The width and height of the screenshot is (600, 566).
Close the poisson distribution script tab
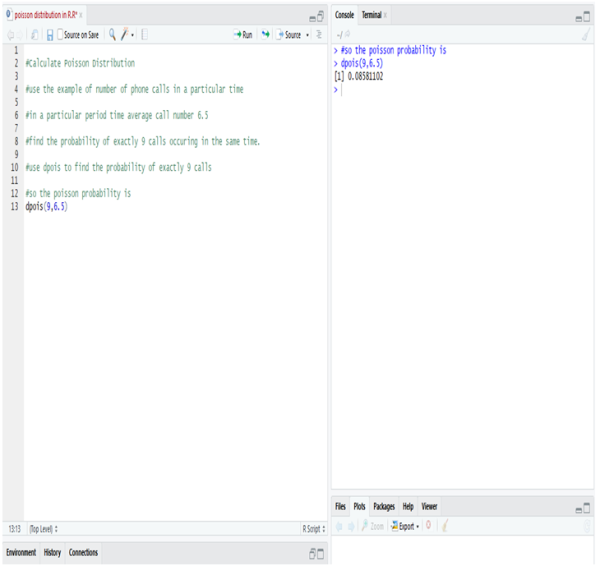[x=81, y=16]
